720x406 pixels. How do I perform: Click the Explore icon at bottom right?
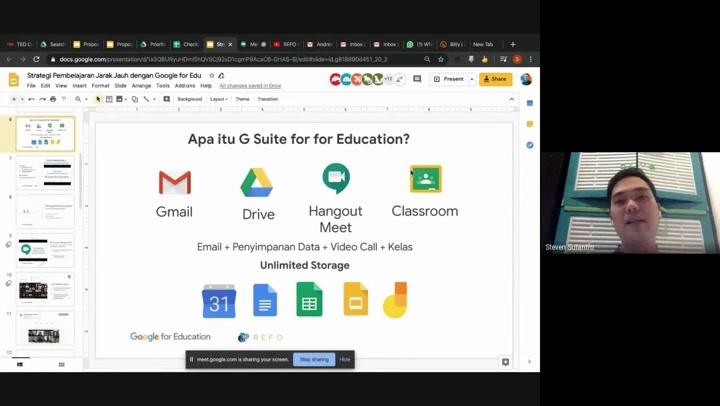coord(506,362)
